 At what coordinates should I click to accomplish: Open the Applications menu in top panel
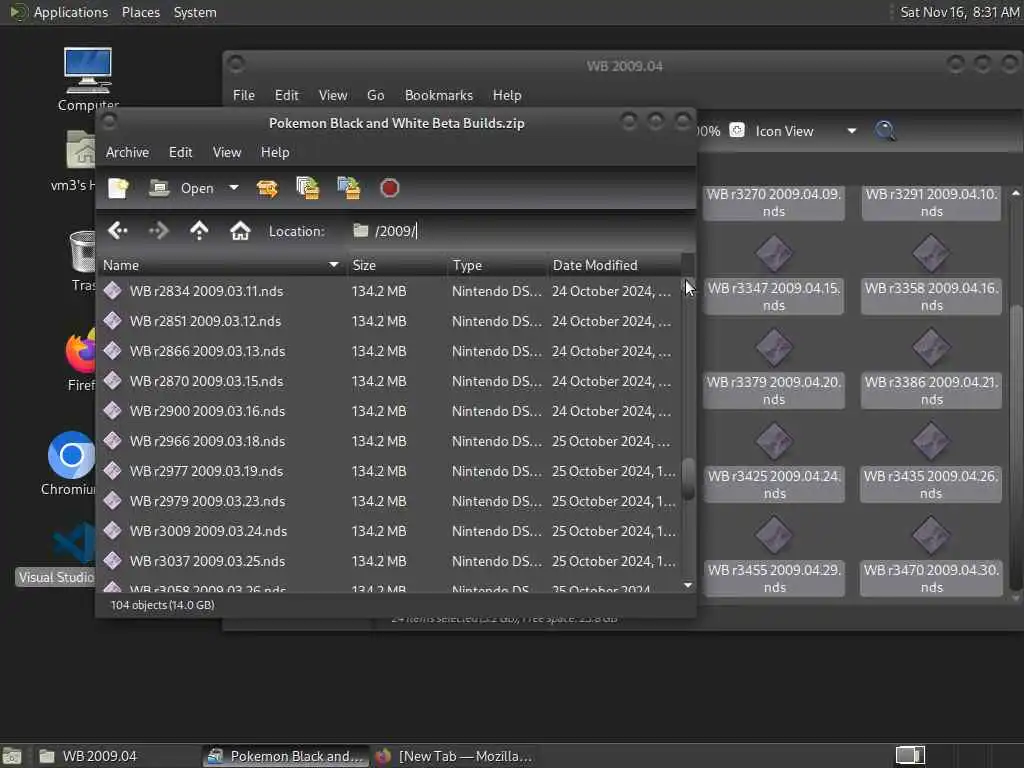coord(71,12)
